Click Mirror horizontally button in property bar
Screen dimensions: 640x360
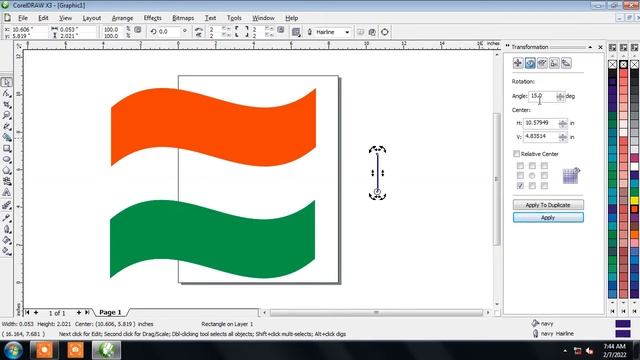click(198, 29)
